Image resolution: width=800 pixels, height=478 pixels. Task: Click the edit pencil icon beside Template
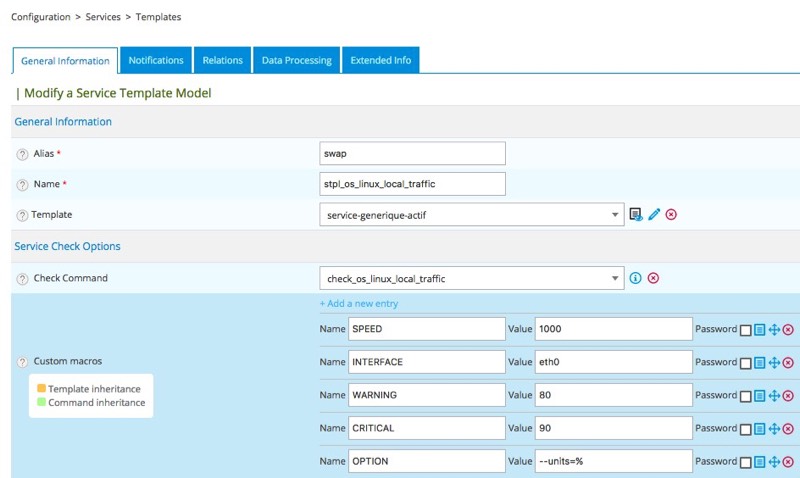point(654,214)
